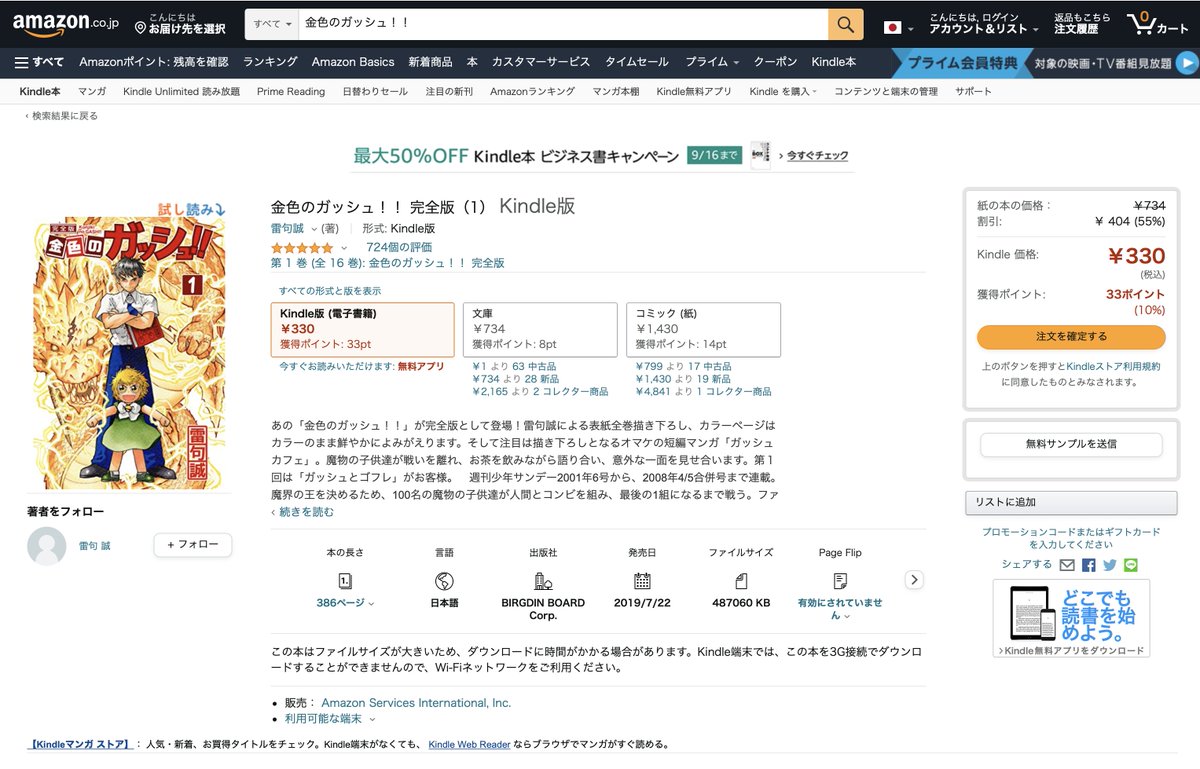Screen dimensions: 1200x769
Task: Open ランキング in the nav bar
Action: point(270,62)
